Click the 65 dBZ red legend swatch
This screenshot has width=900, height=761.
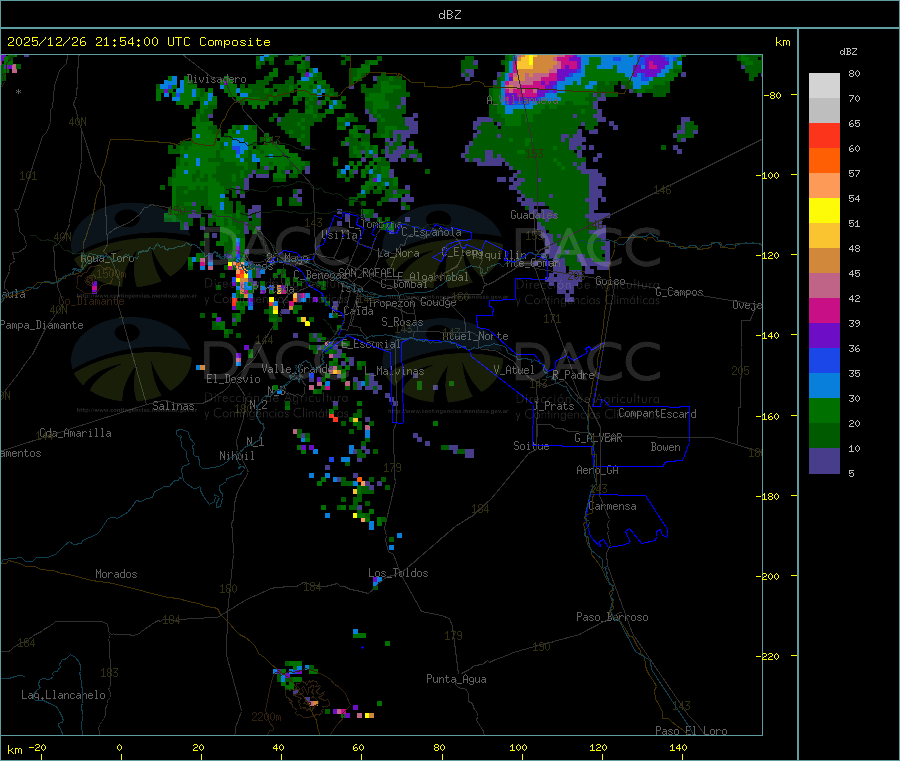click(x=824, y=135)
